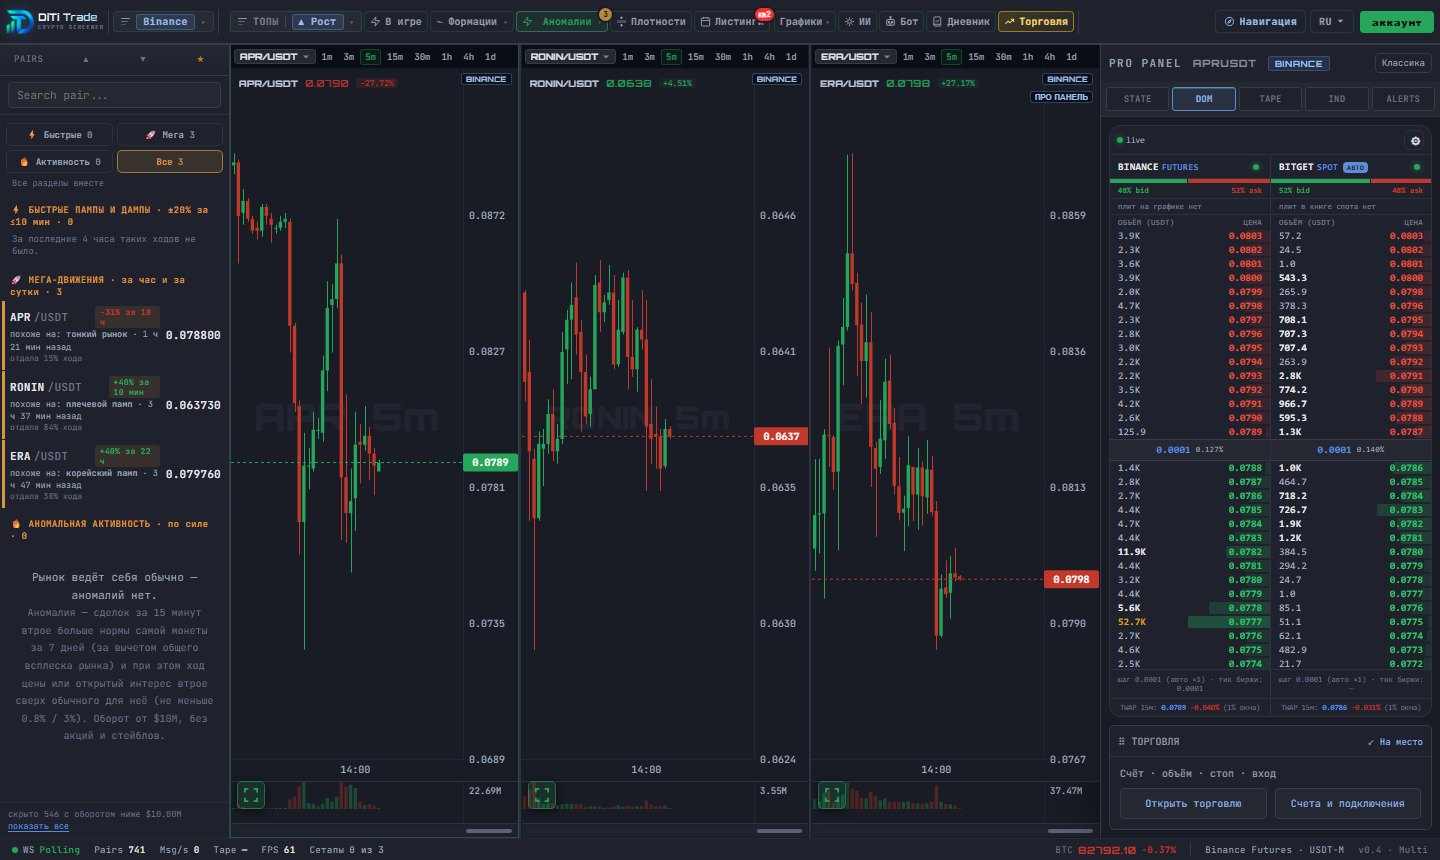Viewport: 1440px width, 860px height.
Task: Open the APR/USDT pair selector dropdown
Action: click(274, 57)
